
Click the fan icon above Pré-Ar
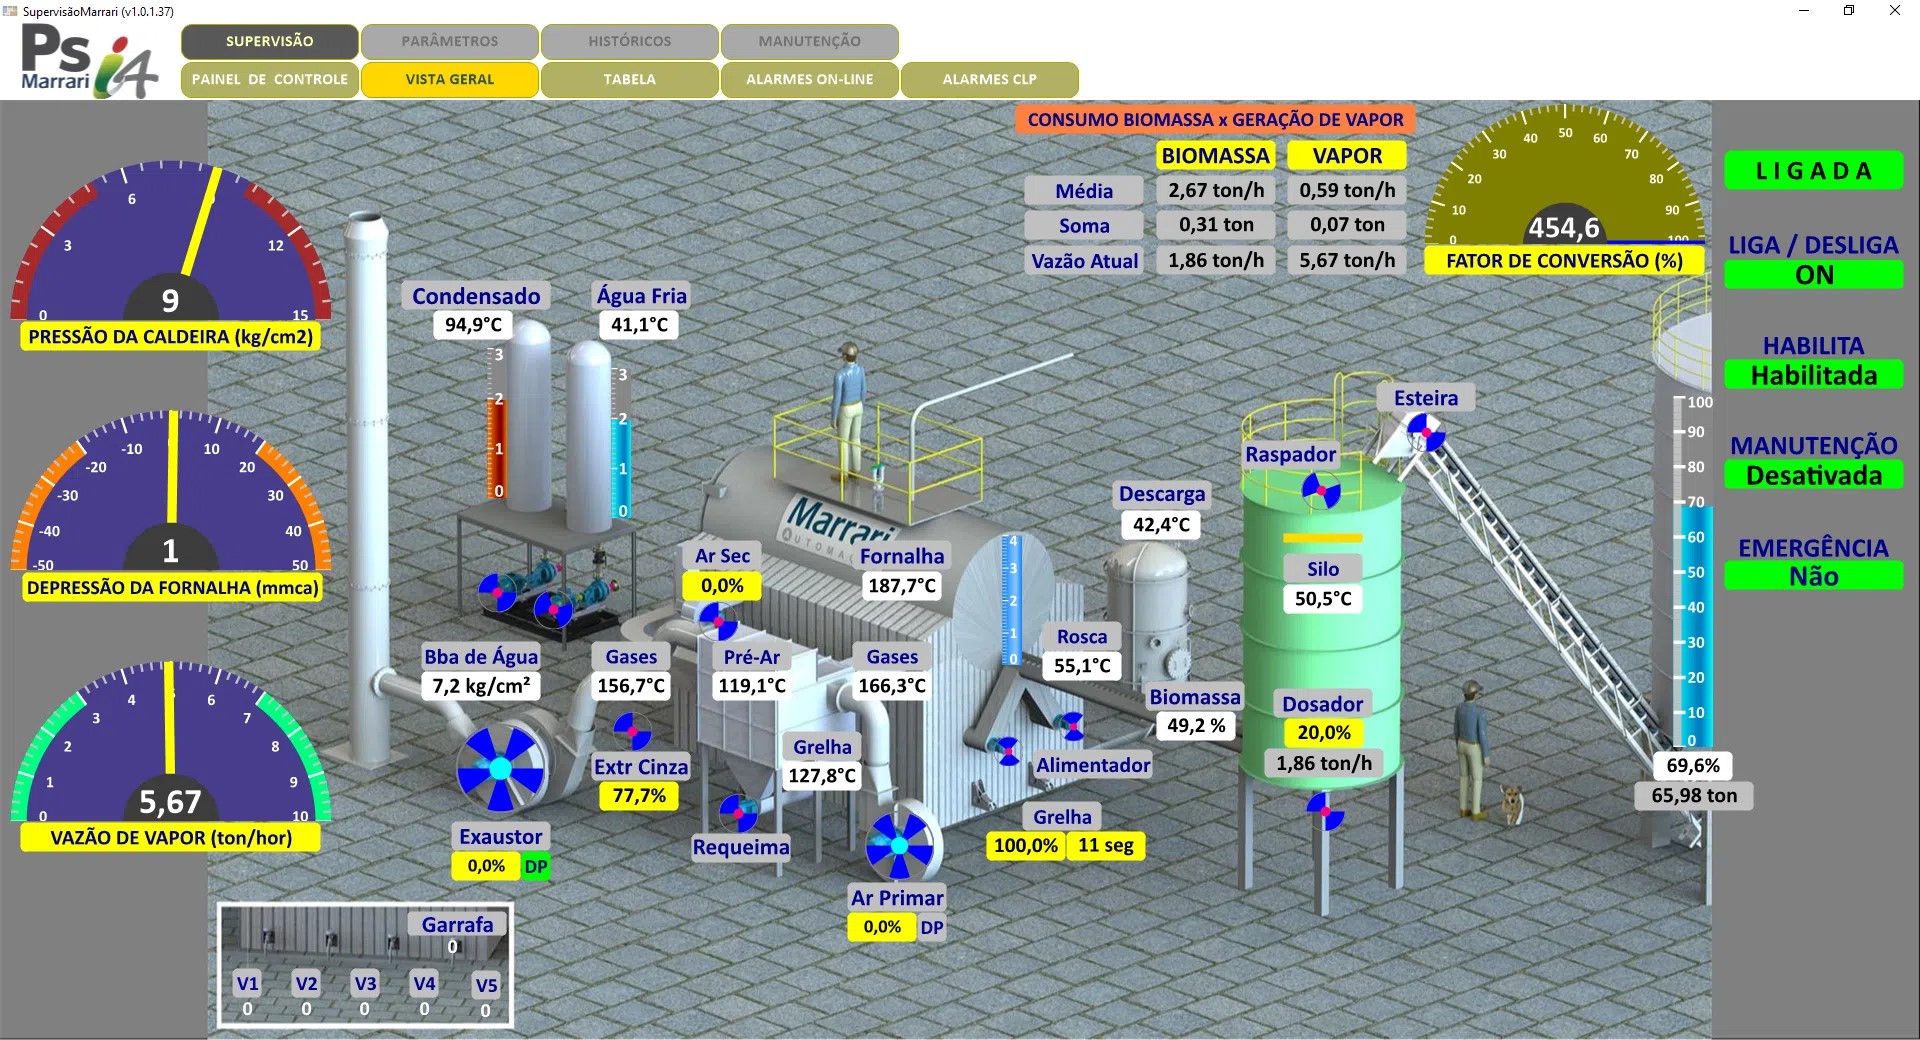pos(720,620)
